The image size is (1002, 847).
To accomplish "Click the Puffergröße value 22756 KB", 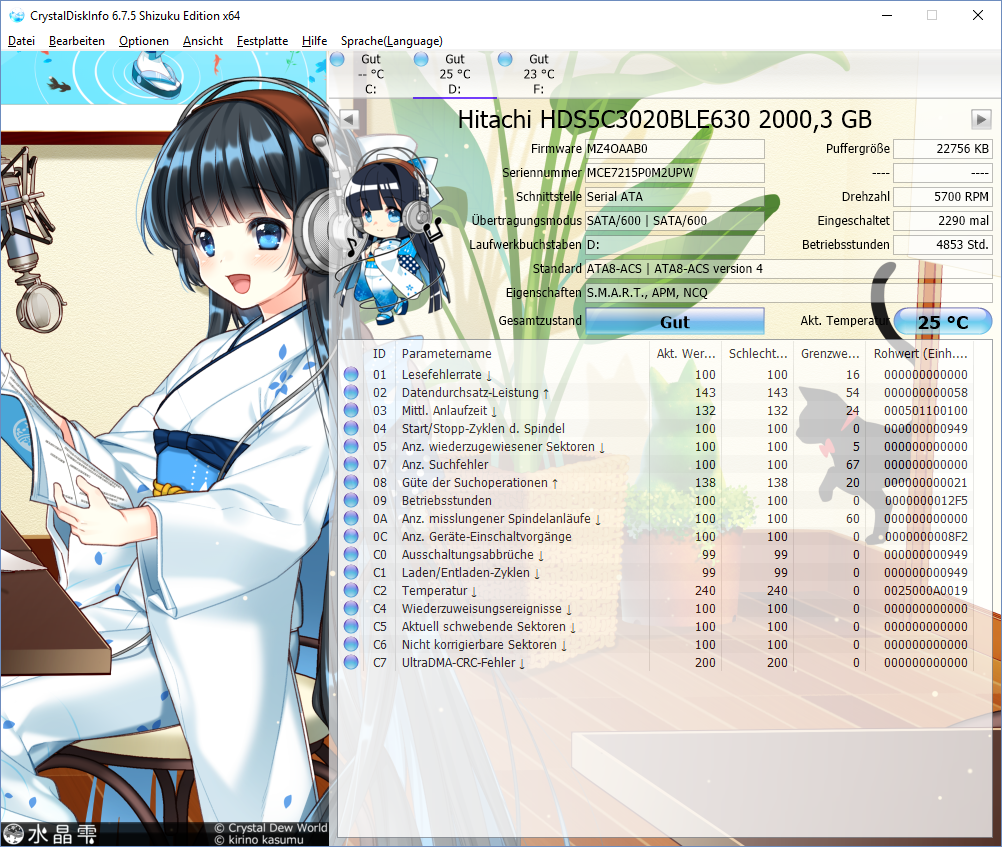I will point(943,149).
